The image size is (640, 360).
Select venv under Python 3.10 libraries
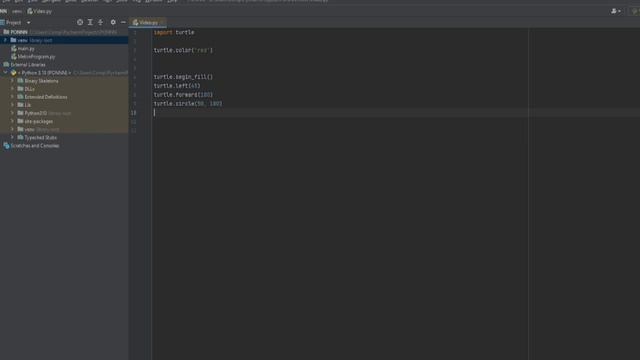pyautogui.click(x=29, y=129)
